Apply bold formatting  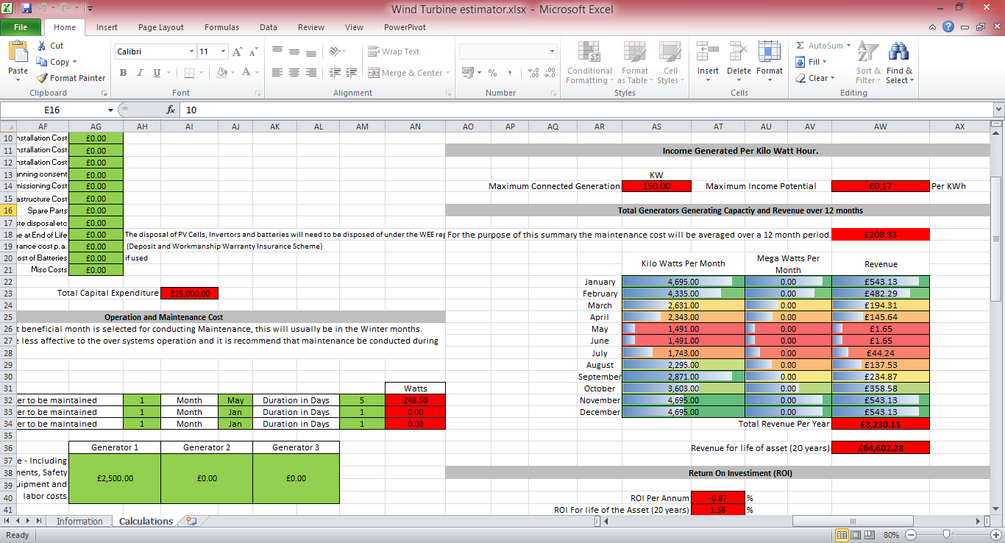[123, 72]
